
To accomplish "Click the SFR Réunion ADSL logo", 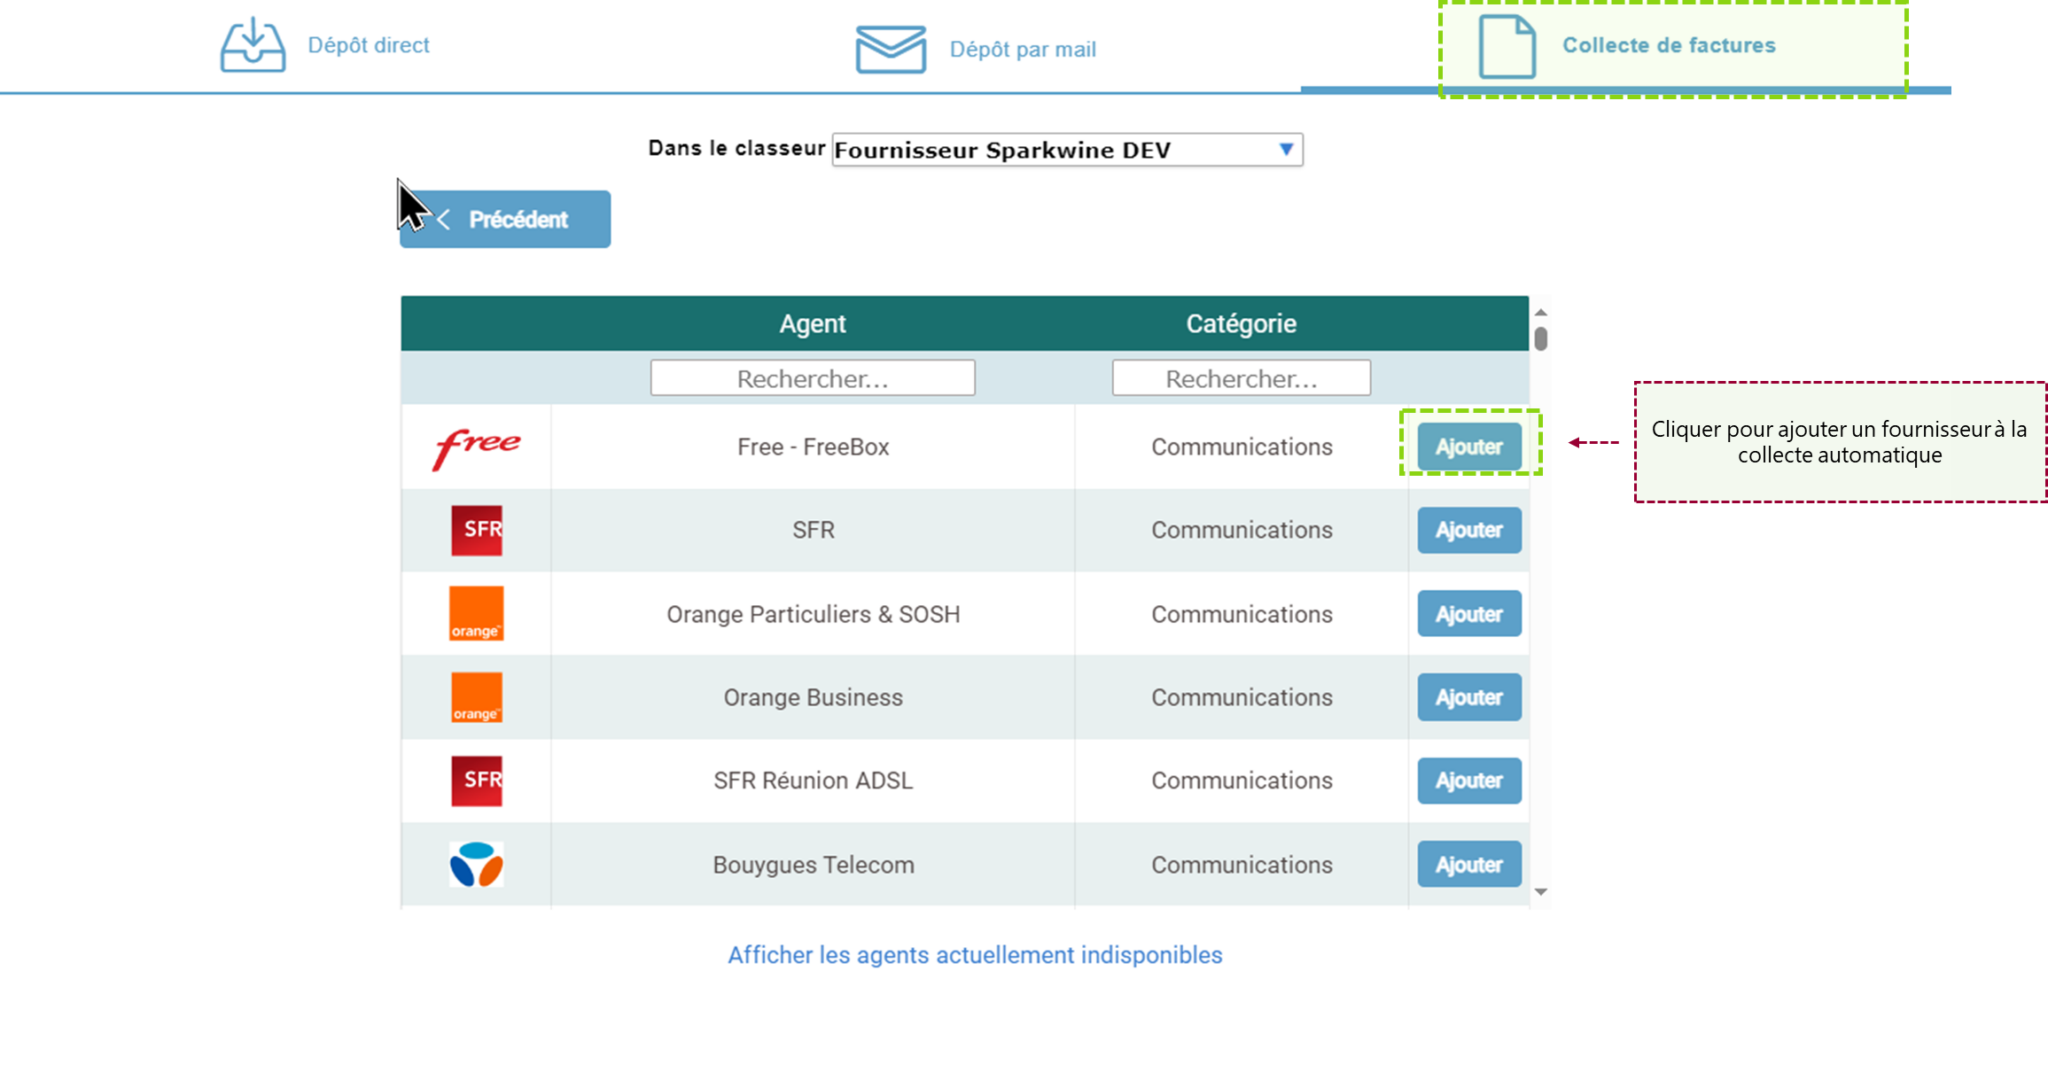I will point(477,780).
